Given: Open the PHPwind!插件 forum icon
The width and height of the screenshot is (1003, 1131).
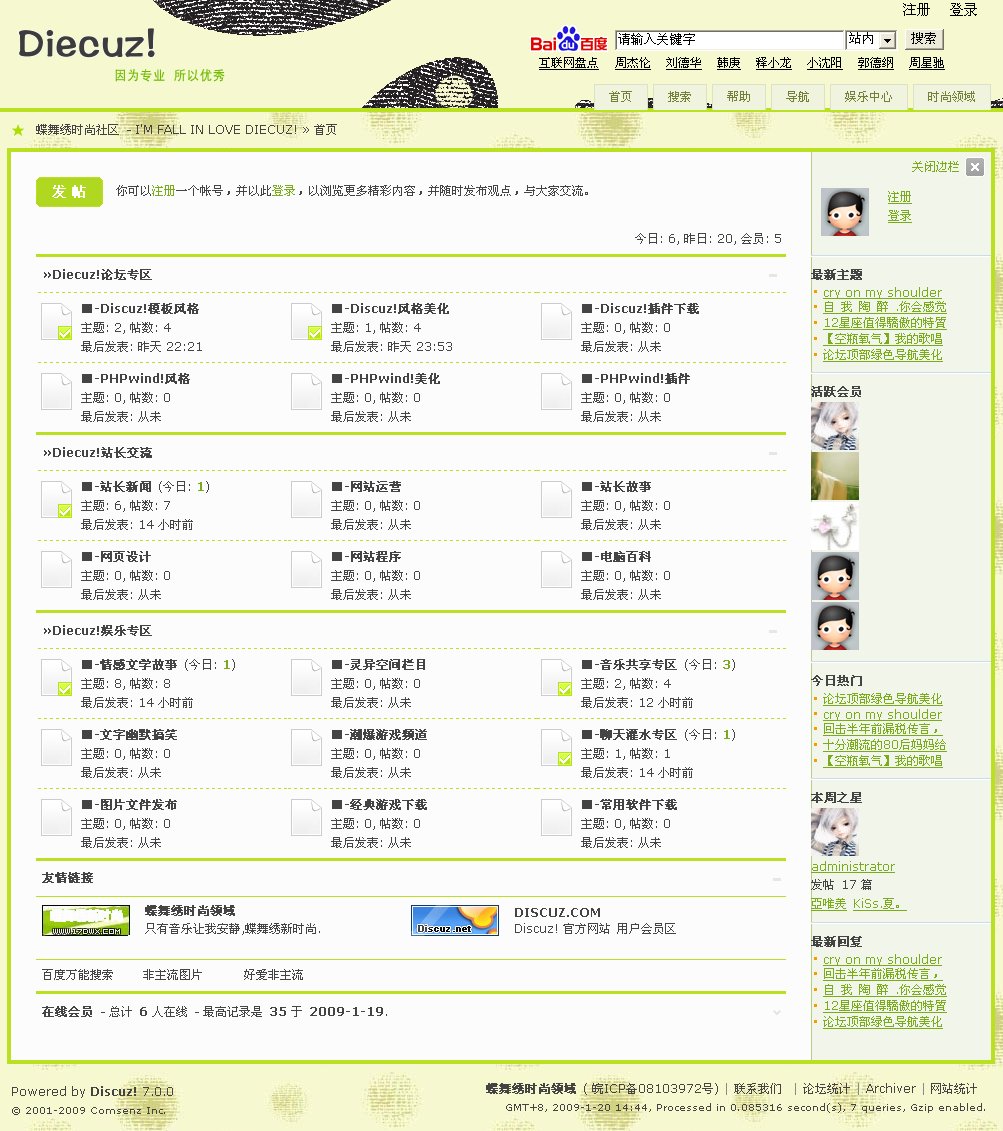Looking at the screenshot, I should pos(557,392).
